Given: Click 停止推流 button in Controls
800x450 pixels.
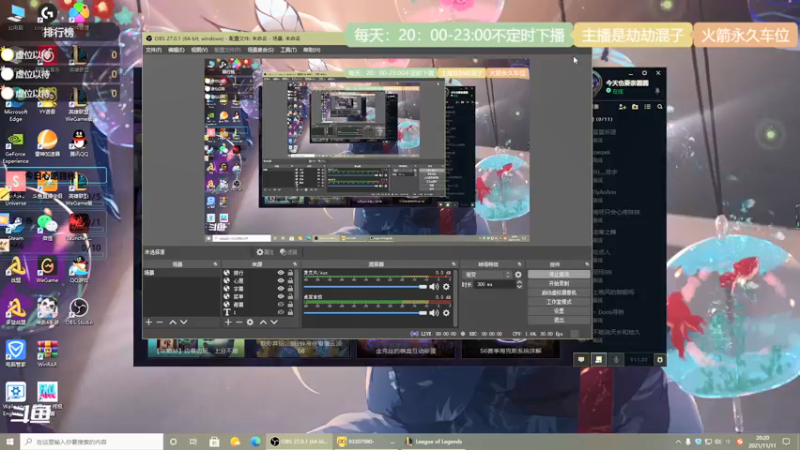Looking at the screenshot, I should 559,274.
